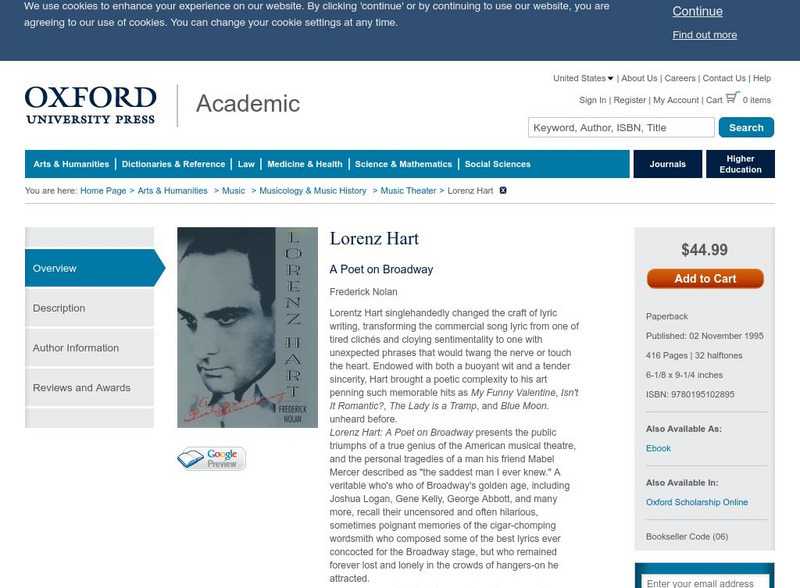800x588 pixels.
Task: Open the United States country dropdown
Action: click(583, 78)
